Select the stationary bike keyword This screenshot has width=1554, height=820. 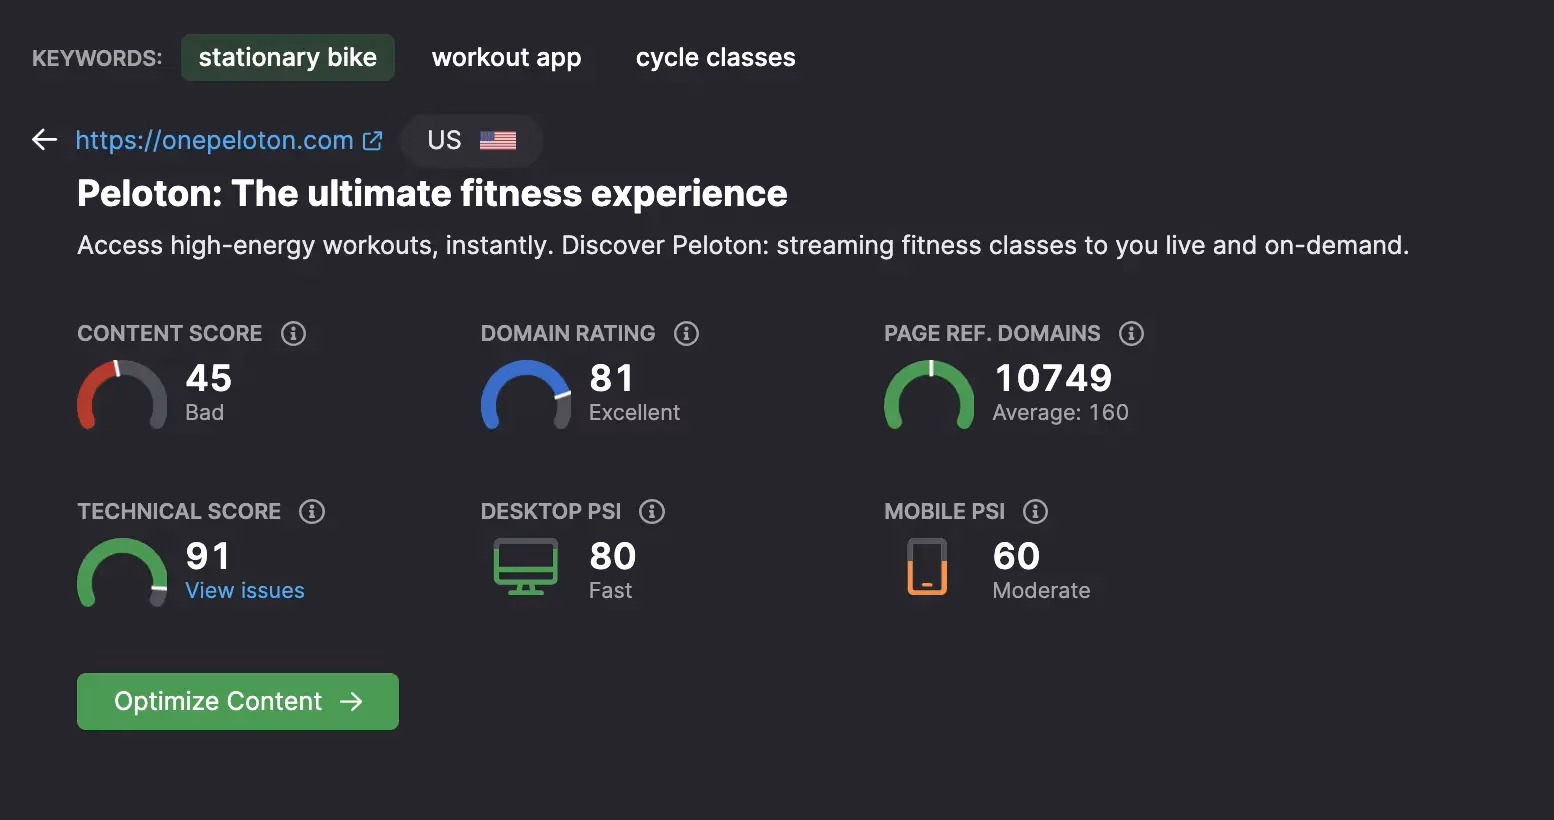click(288, 58)
